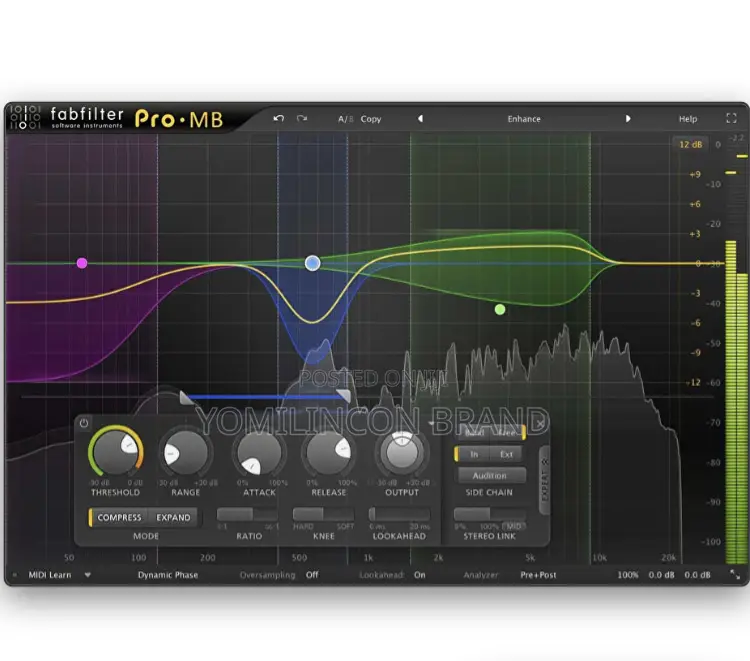Click the FabFilter logo icon
Image resolution: width=750 pixels, height=661 pixels.
click(x=25, y=117)
